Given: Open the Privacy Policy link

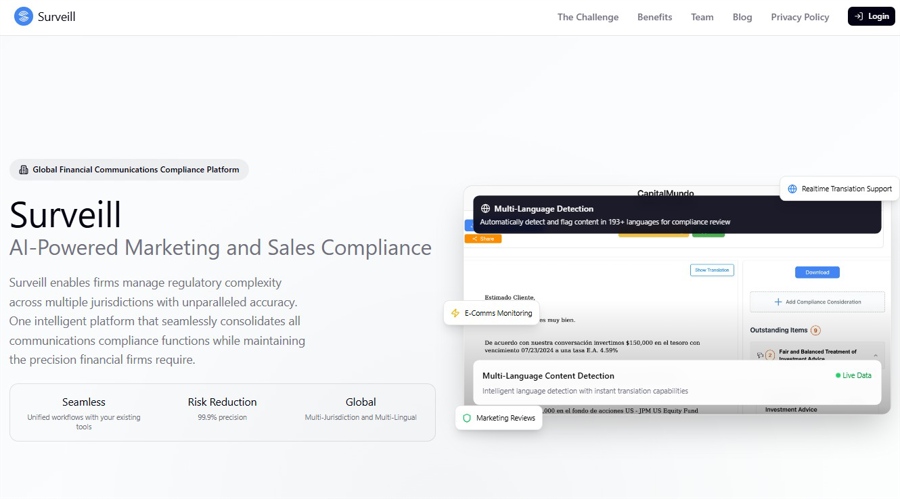Looking at the screenshot, I should pos(800,17).
